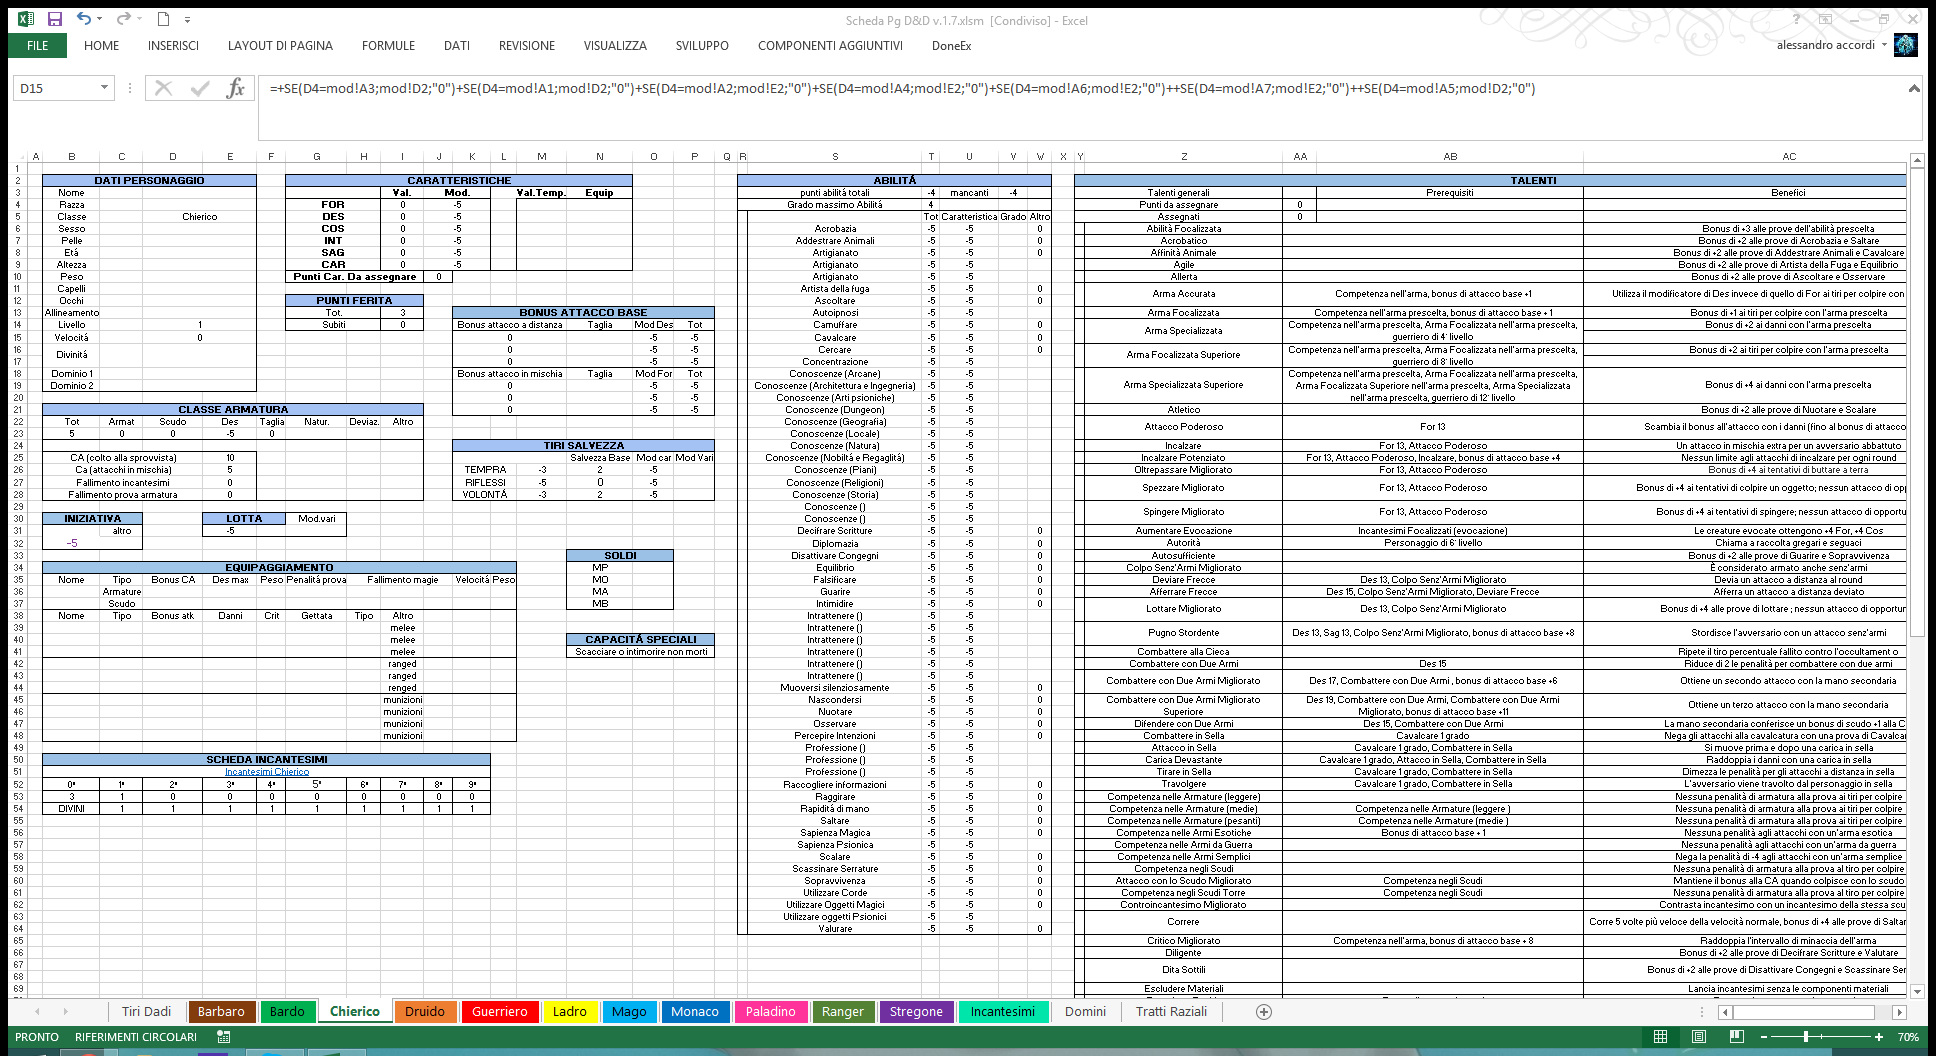1936x1056 pixels.
Task: Click the New document icon
Action: (163, 19)
